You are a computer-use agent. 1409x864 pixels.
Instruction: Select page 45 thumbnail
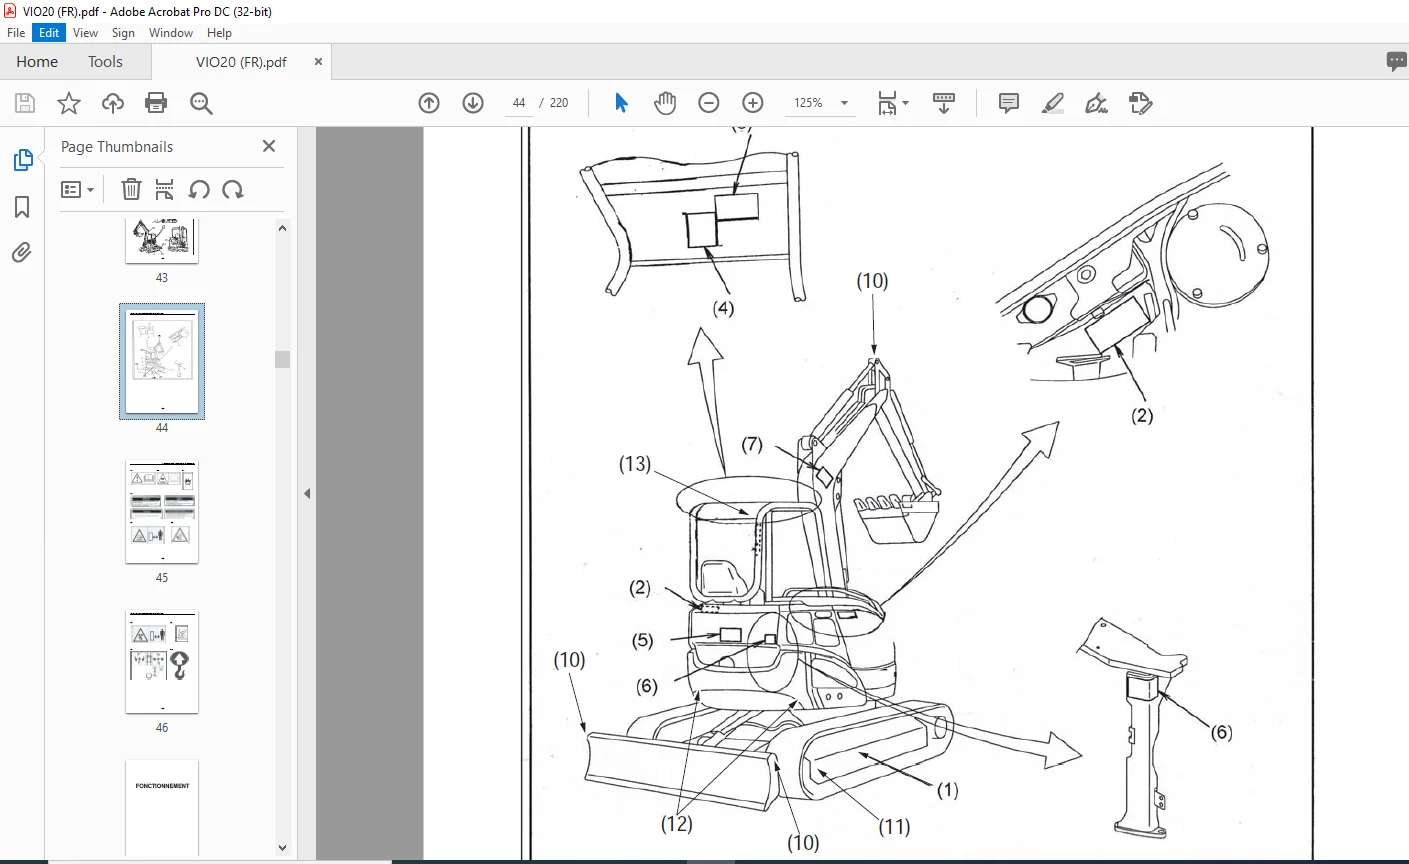(162, 512)
